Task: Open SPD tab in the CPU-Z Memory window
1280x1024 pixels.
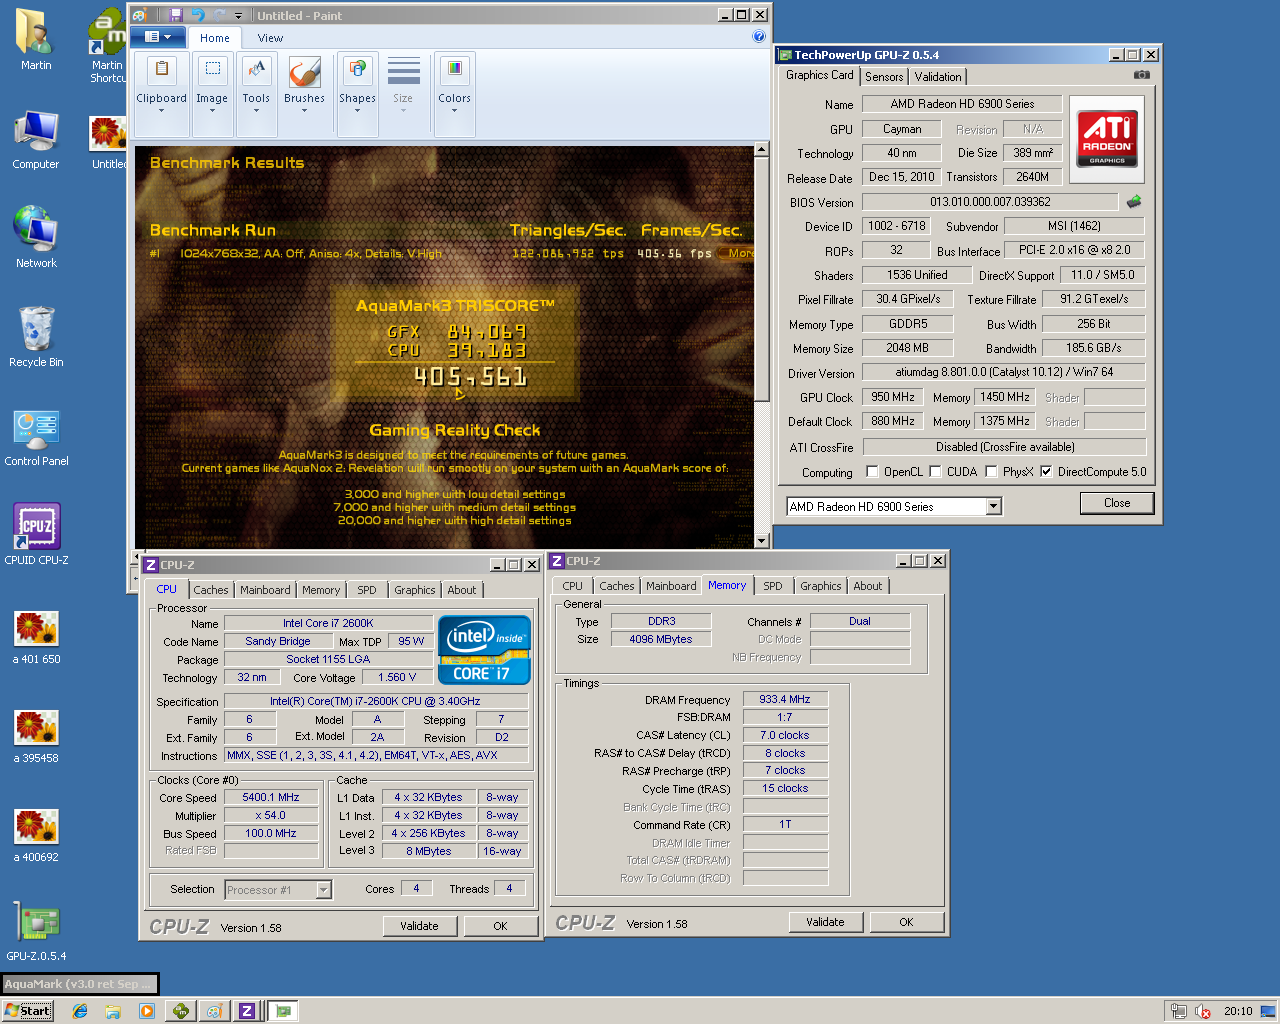Action: tap(773, 586)
